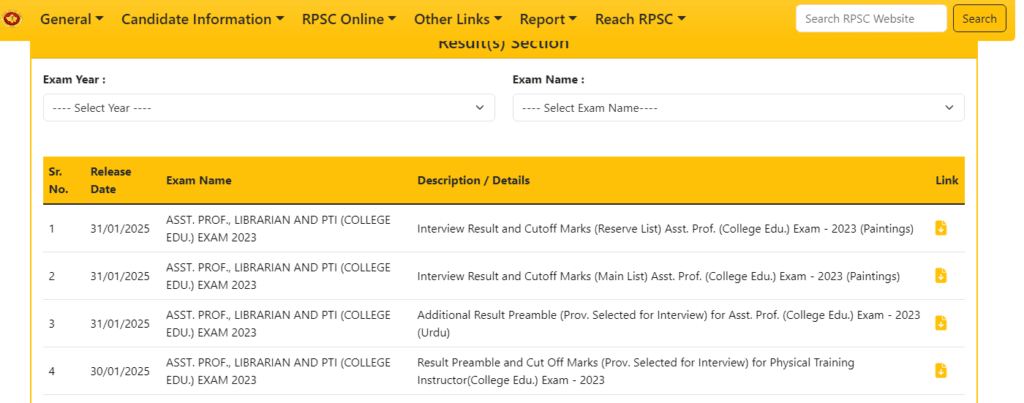Click the Exam Name label above dropdown

pyautogui.click(x=549, y=80)
